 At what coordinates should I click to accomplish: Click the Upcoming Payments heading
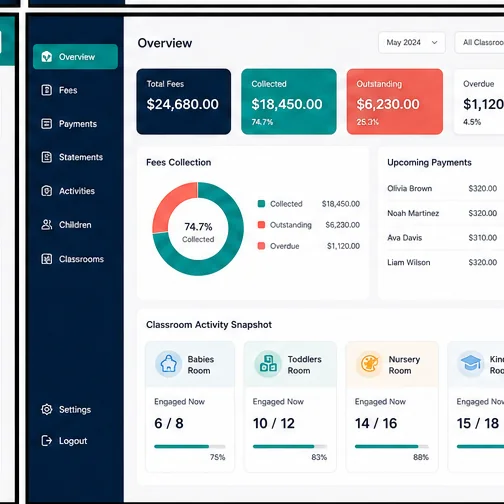[x=429, y=162]
